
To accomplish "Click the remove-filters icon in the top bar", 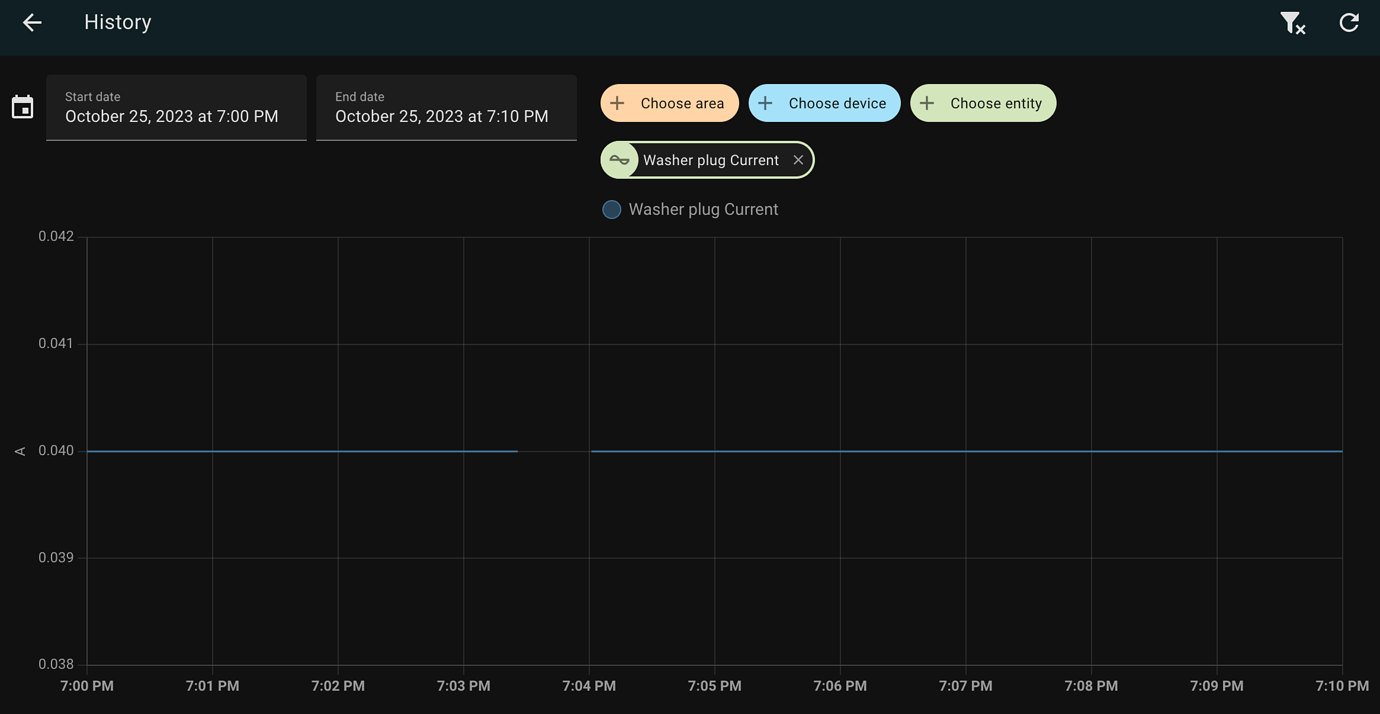I will (x=1293, y=21).
